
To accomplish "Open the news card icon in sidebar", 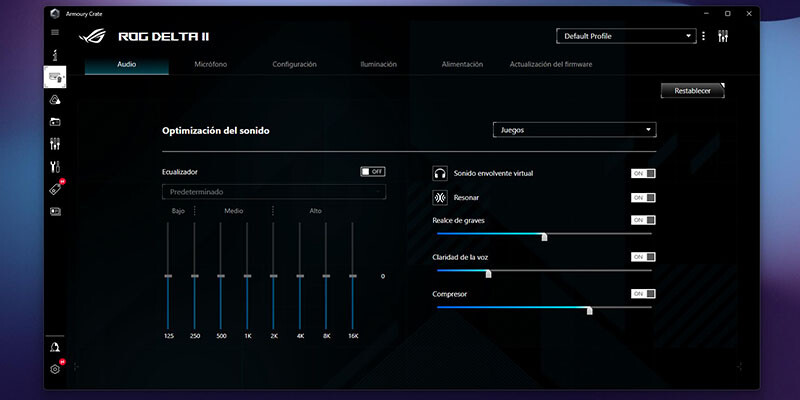I will 55,211.
